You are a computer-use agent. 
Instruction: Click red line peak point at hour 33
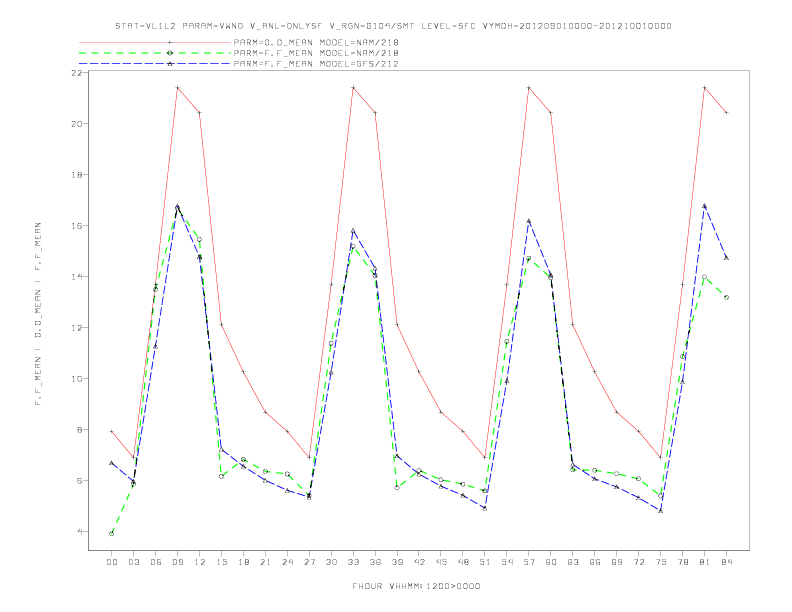[353, 88]
